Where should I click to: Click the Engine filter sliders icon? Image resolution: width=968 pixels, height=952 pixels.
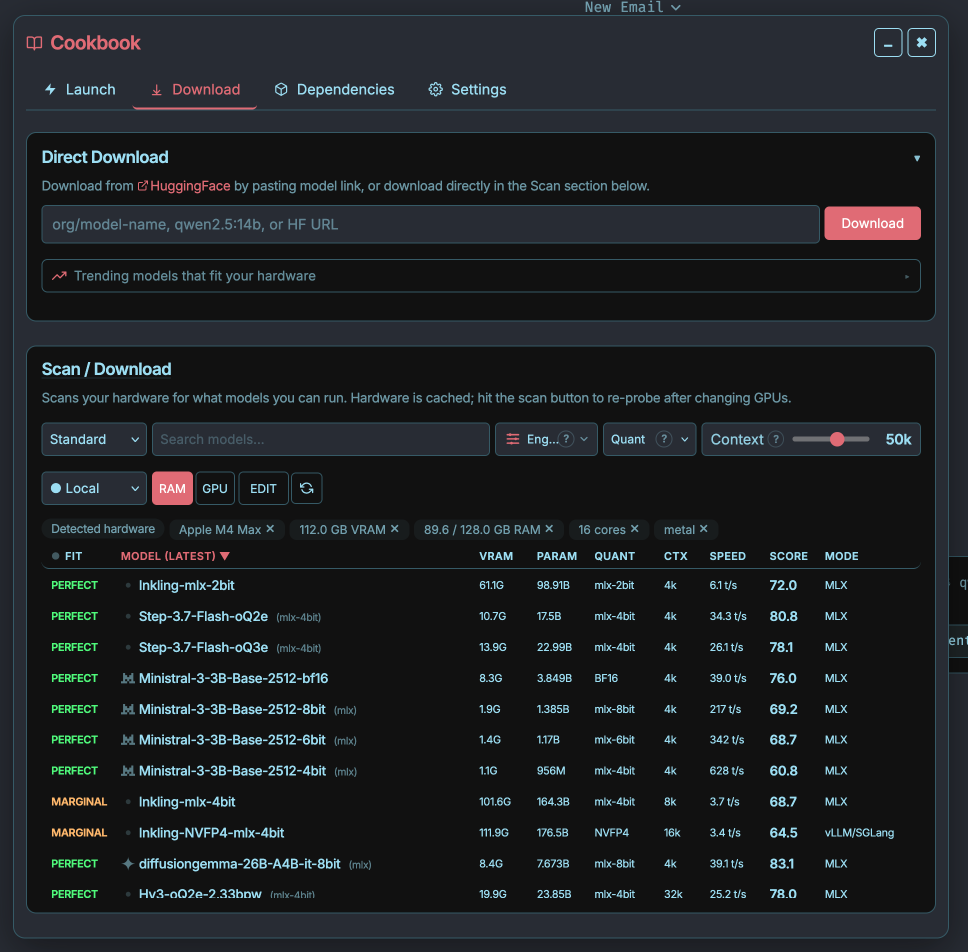512,439
